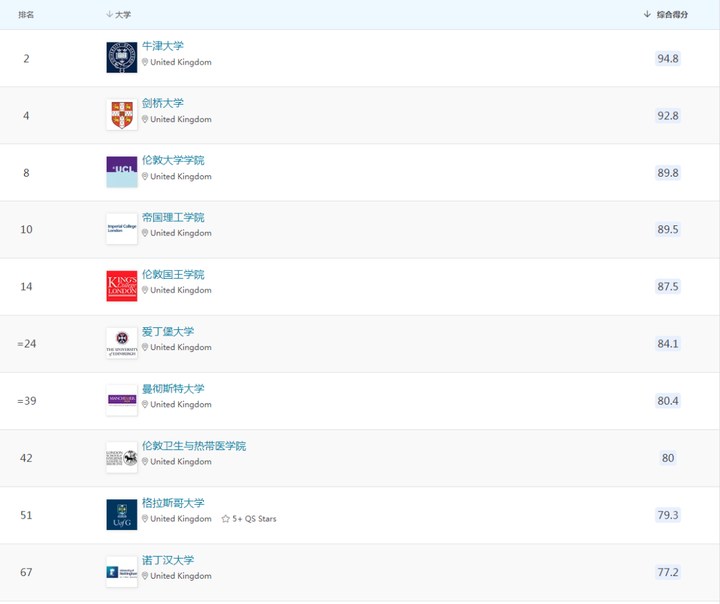Click the location pin icon under 伦敦大学学院
The height and width of the screenshot is (604, 720).
[145, 176]
